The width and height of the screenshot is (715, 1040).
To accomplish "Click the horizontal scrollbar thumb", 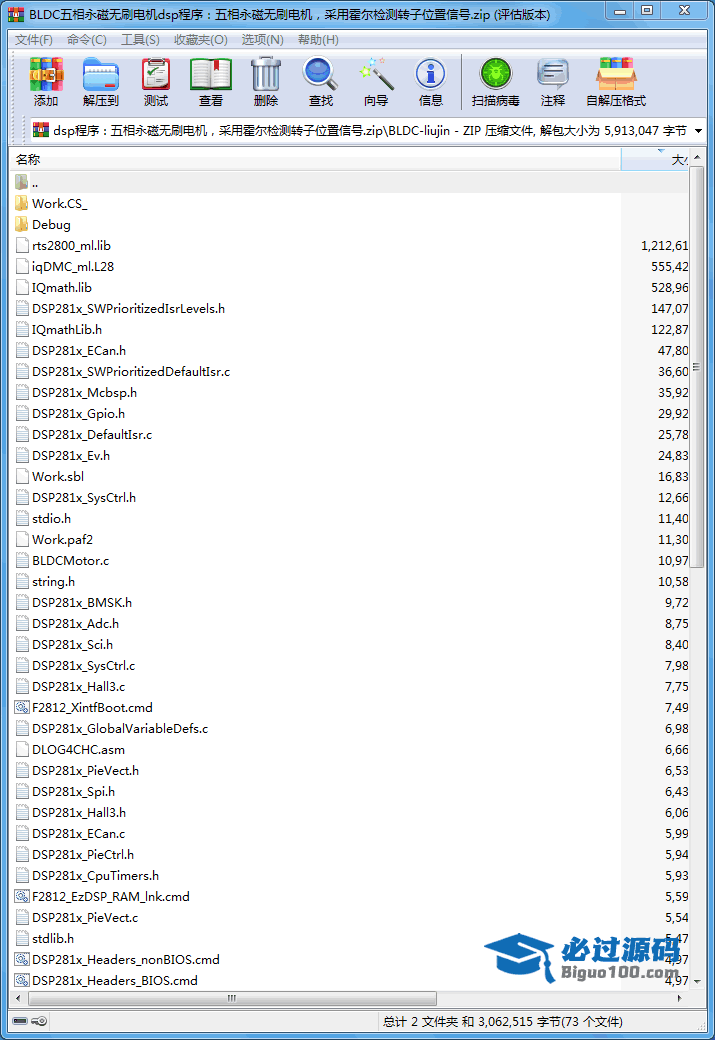I will (232, 998).
